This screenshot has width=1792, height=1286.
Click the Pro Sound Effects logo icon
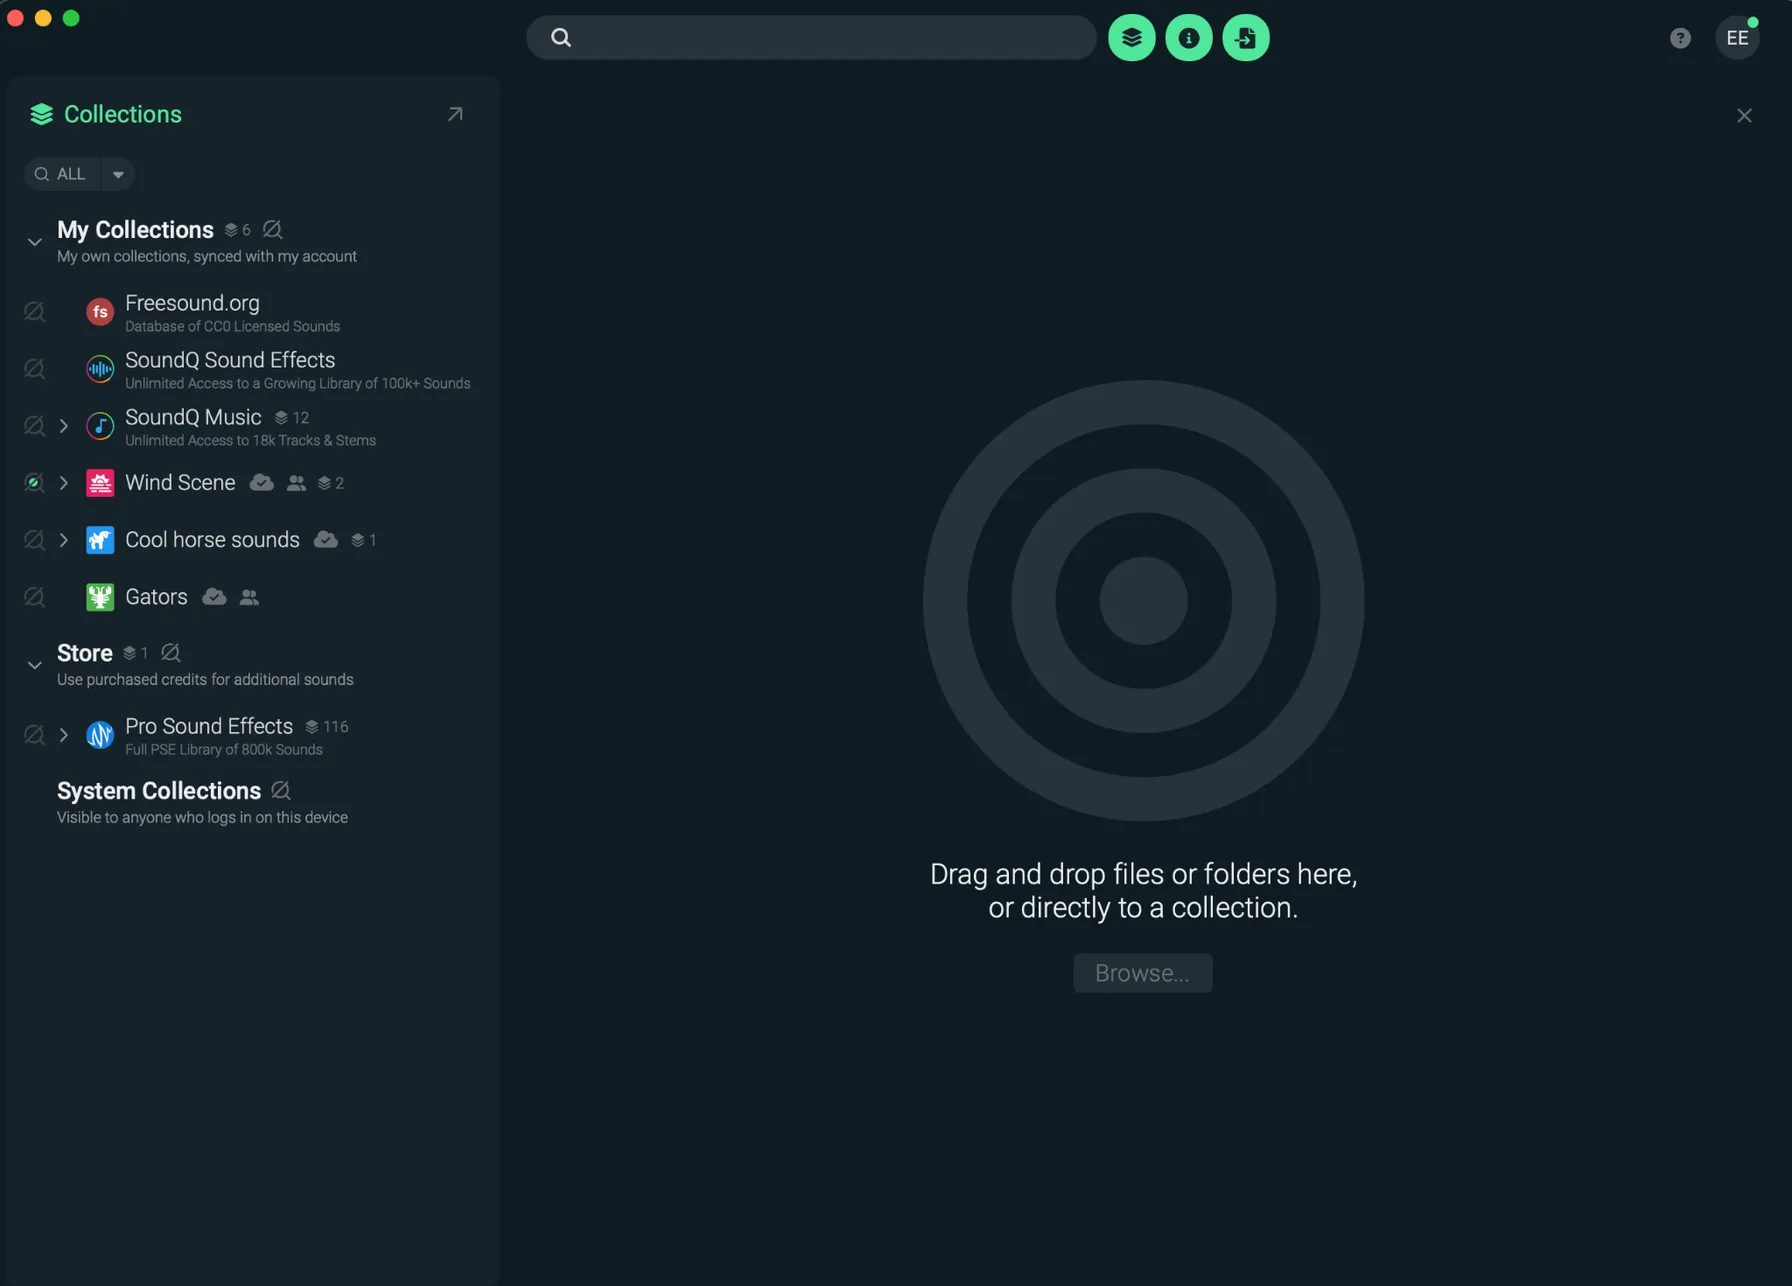[100, 735]
